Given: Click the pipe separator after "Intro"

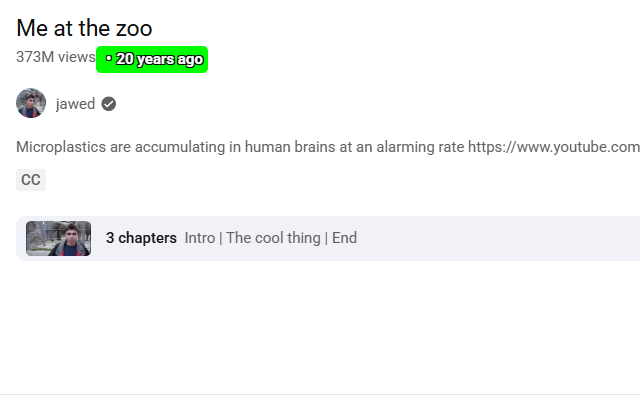Looking at the screenshot, I should tap(221, 238).
